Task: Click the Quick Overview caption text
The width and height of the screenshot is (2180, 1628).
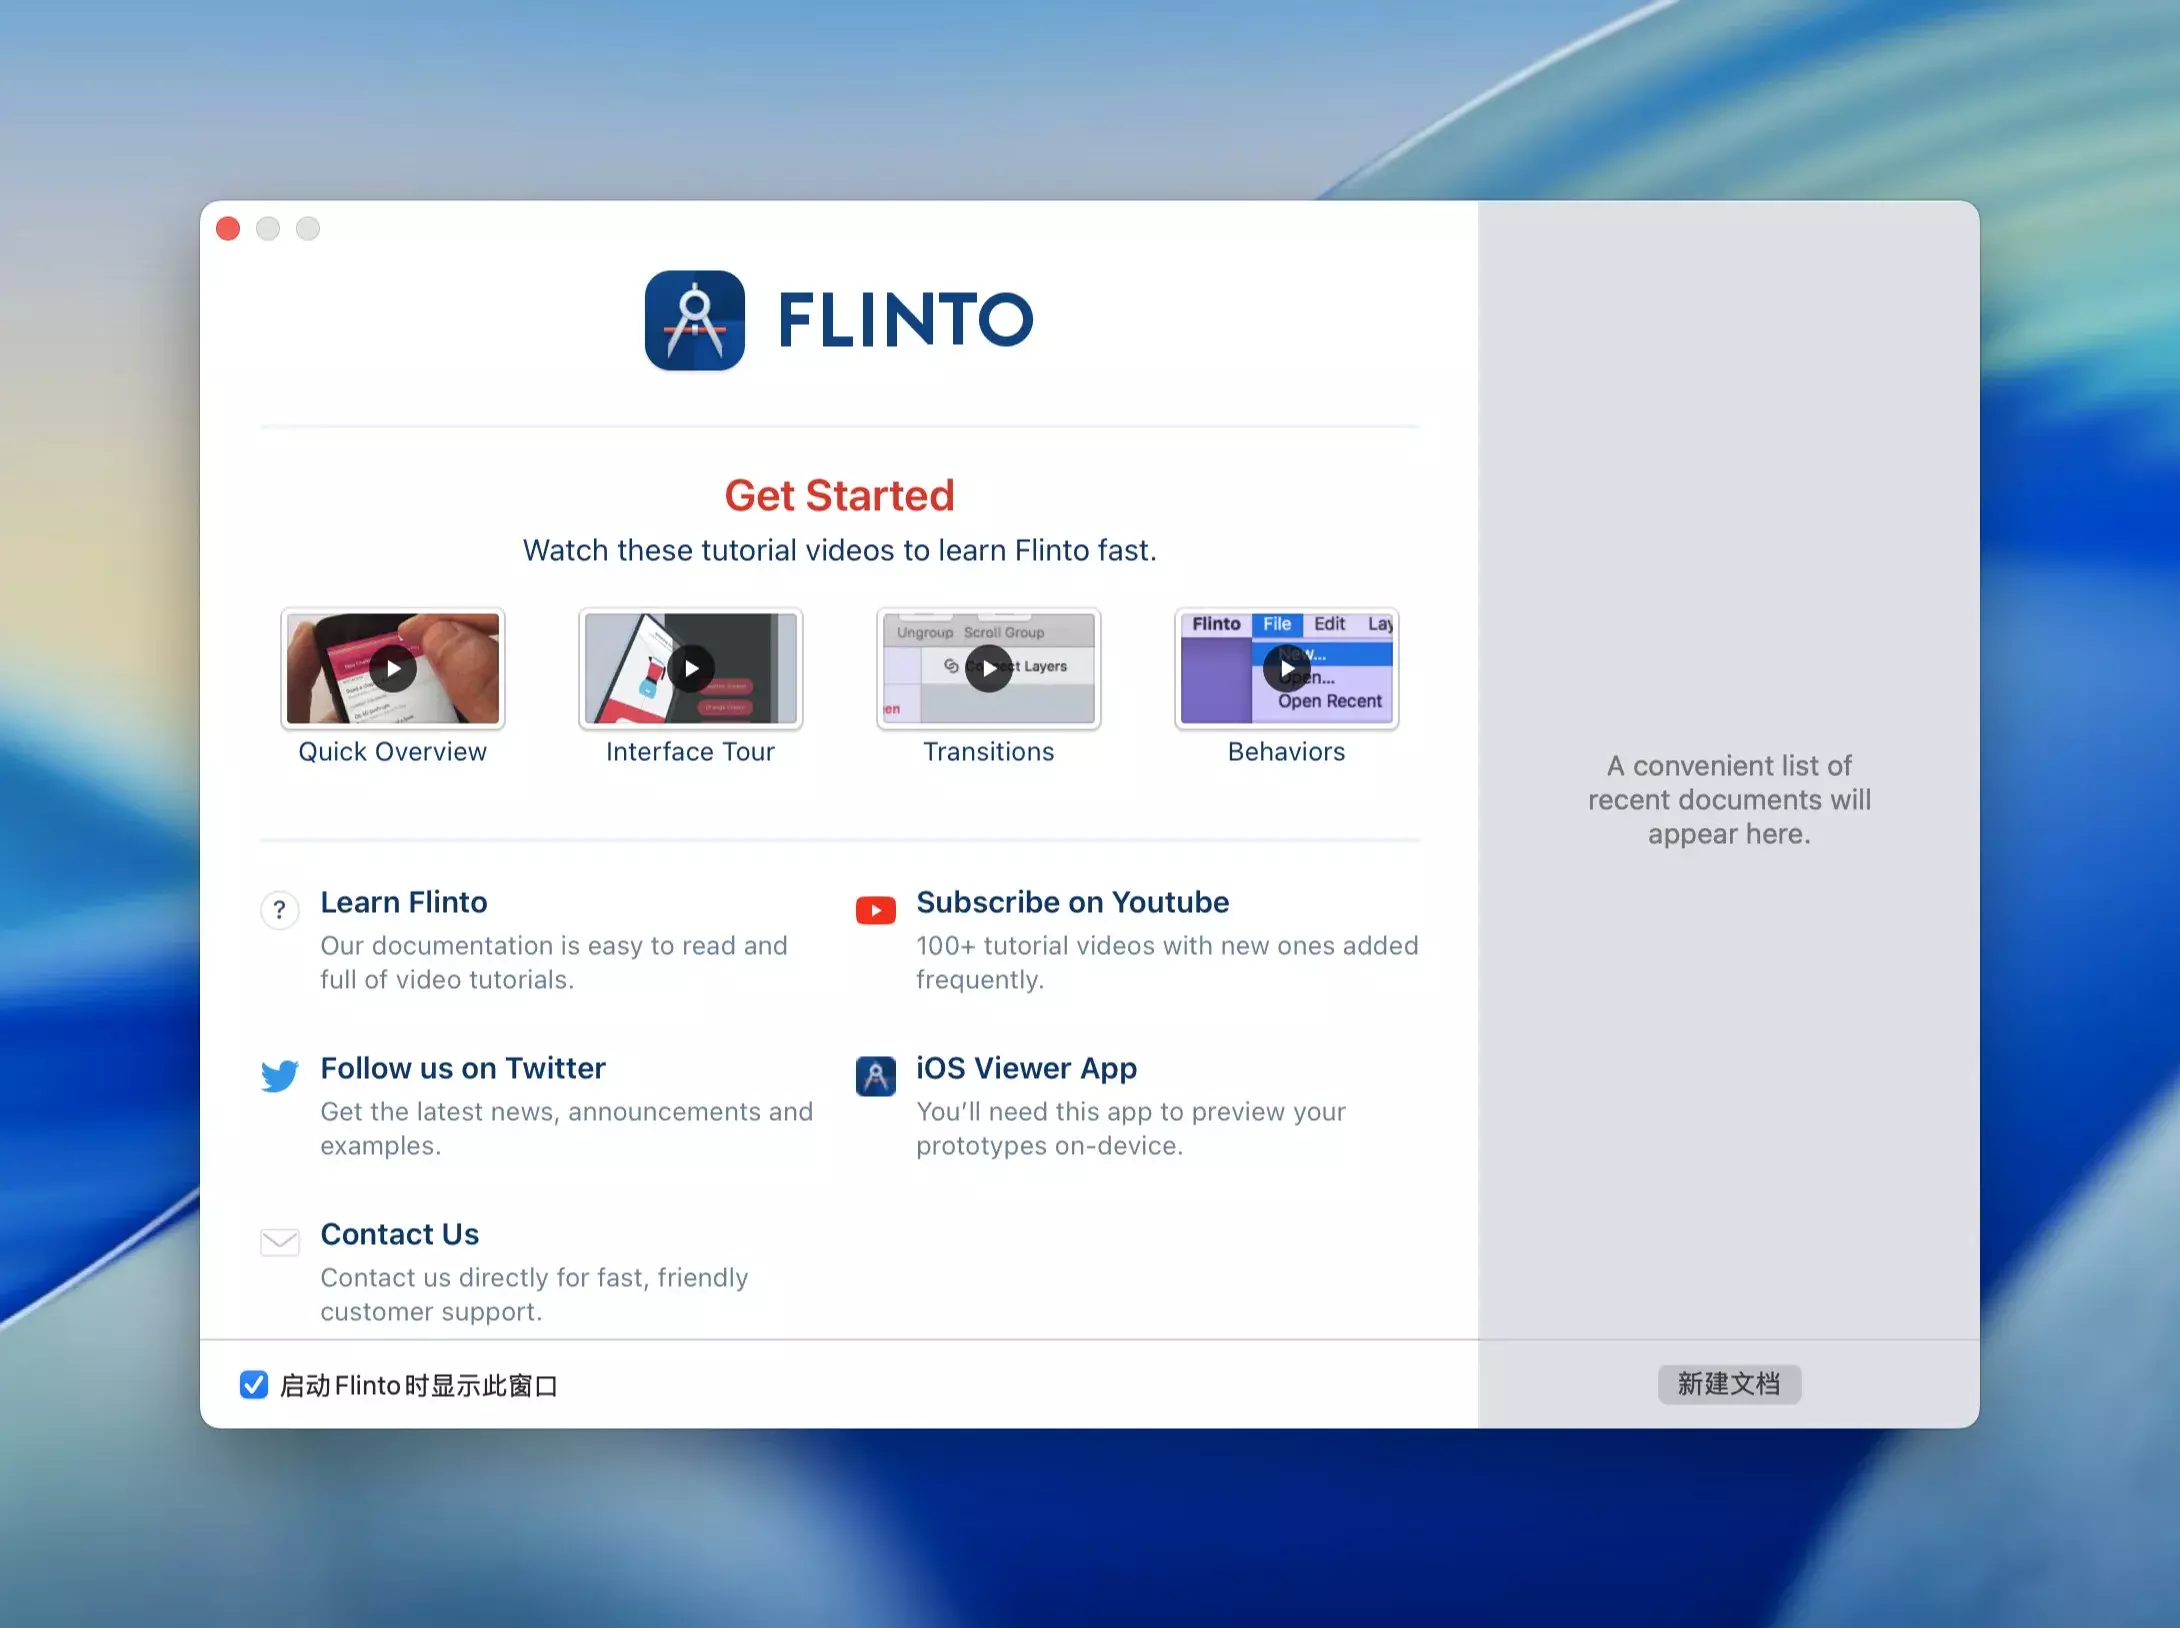Action: coord(393,752)
